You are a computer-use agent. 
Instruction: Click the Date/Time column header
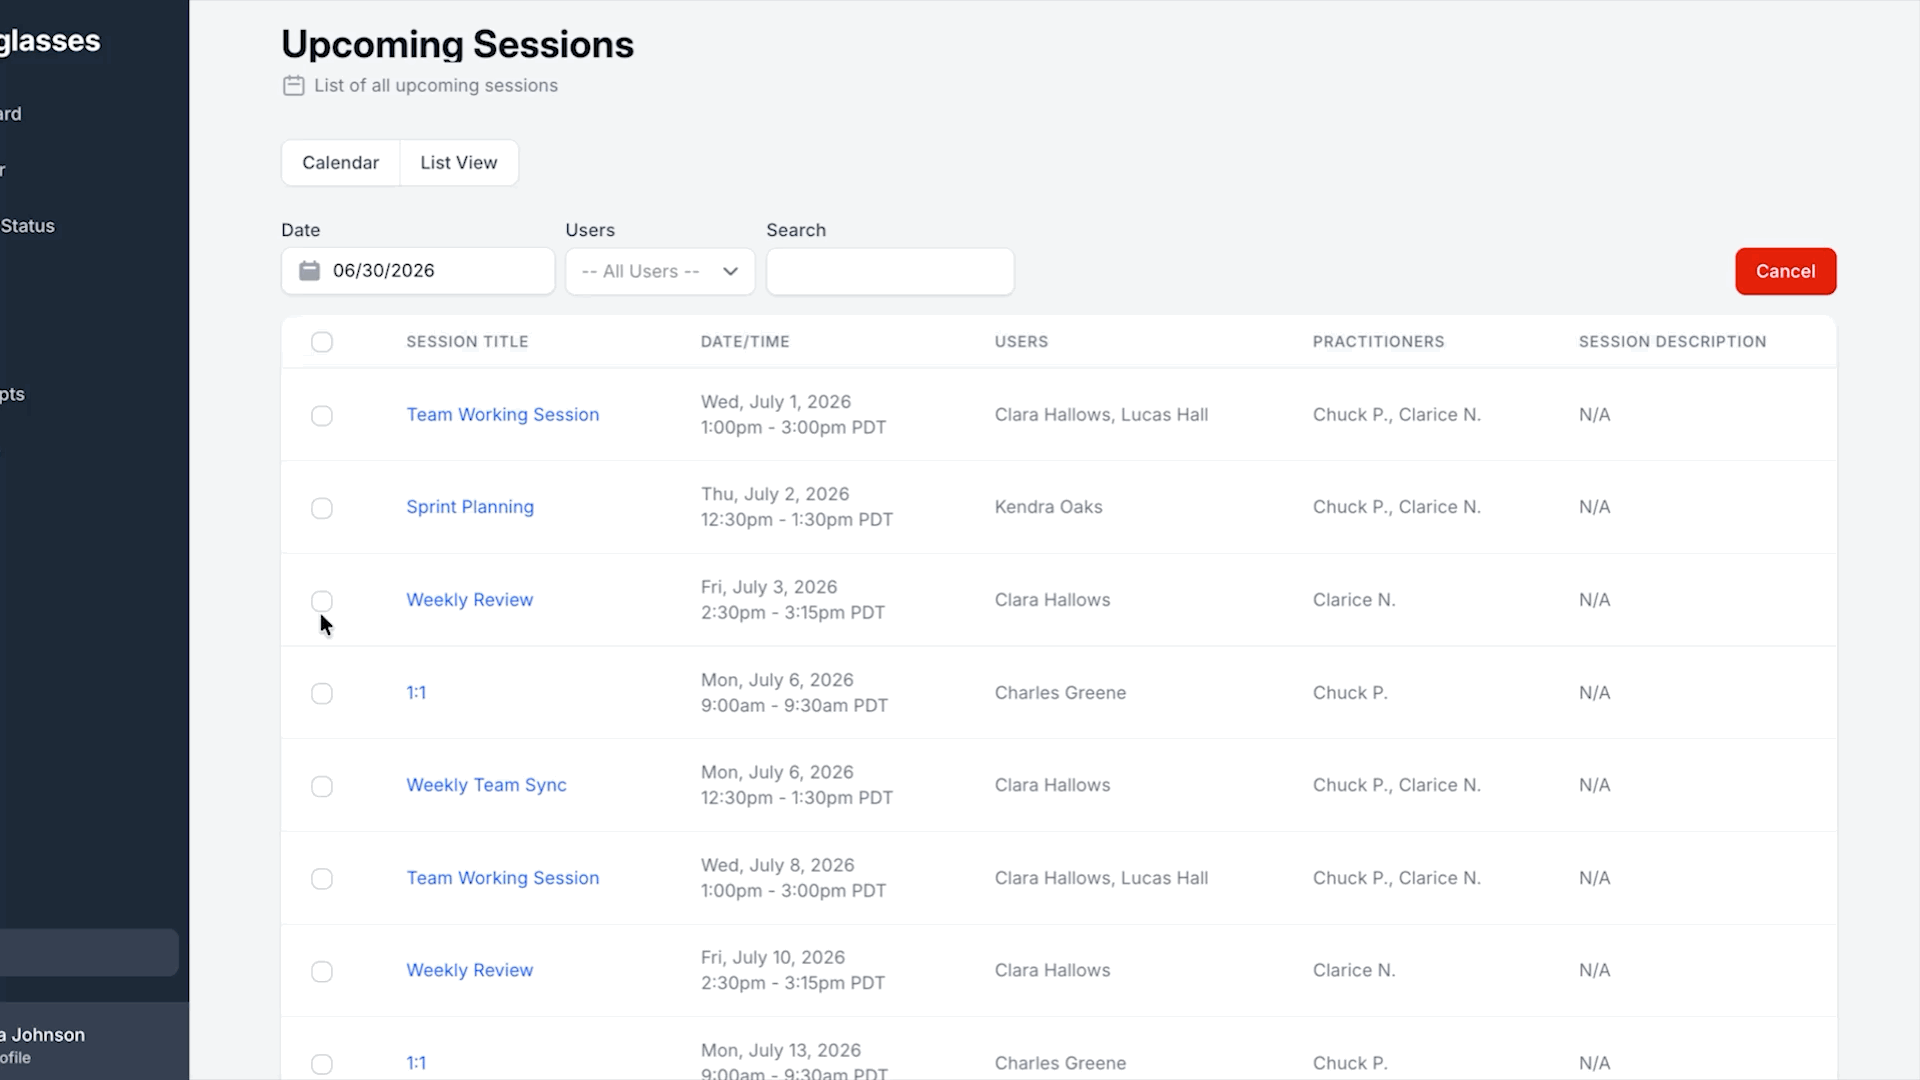click(745, 342)
